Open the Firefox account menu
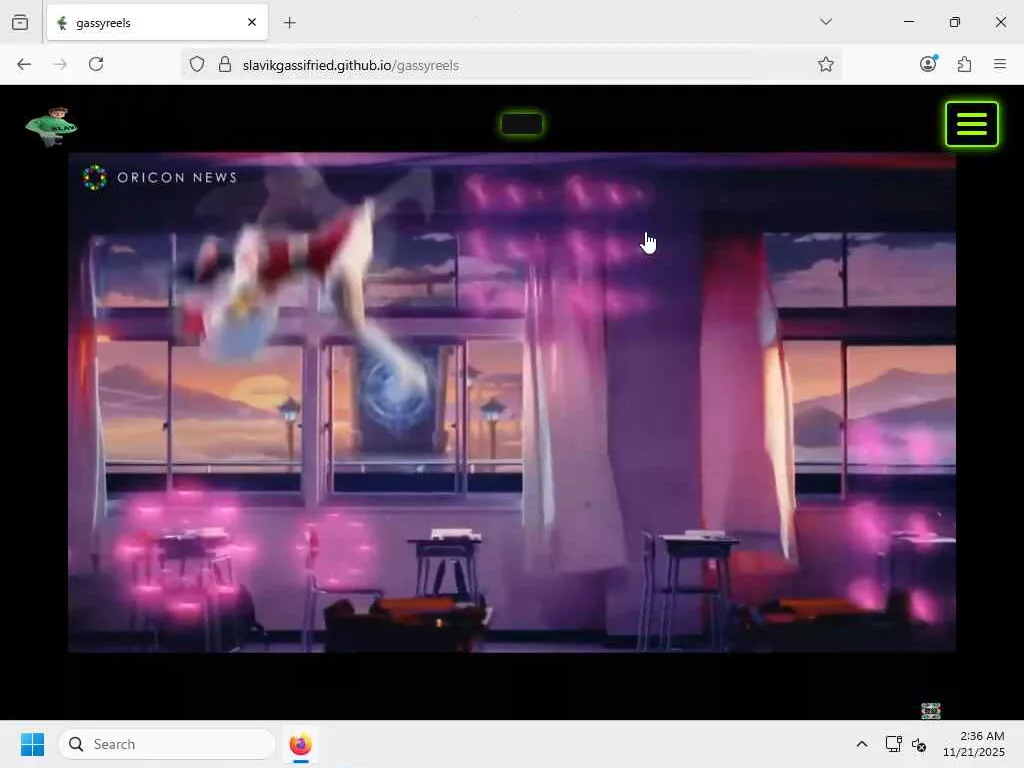 pyautogui.click(x=928, y=63)
